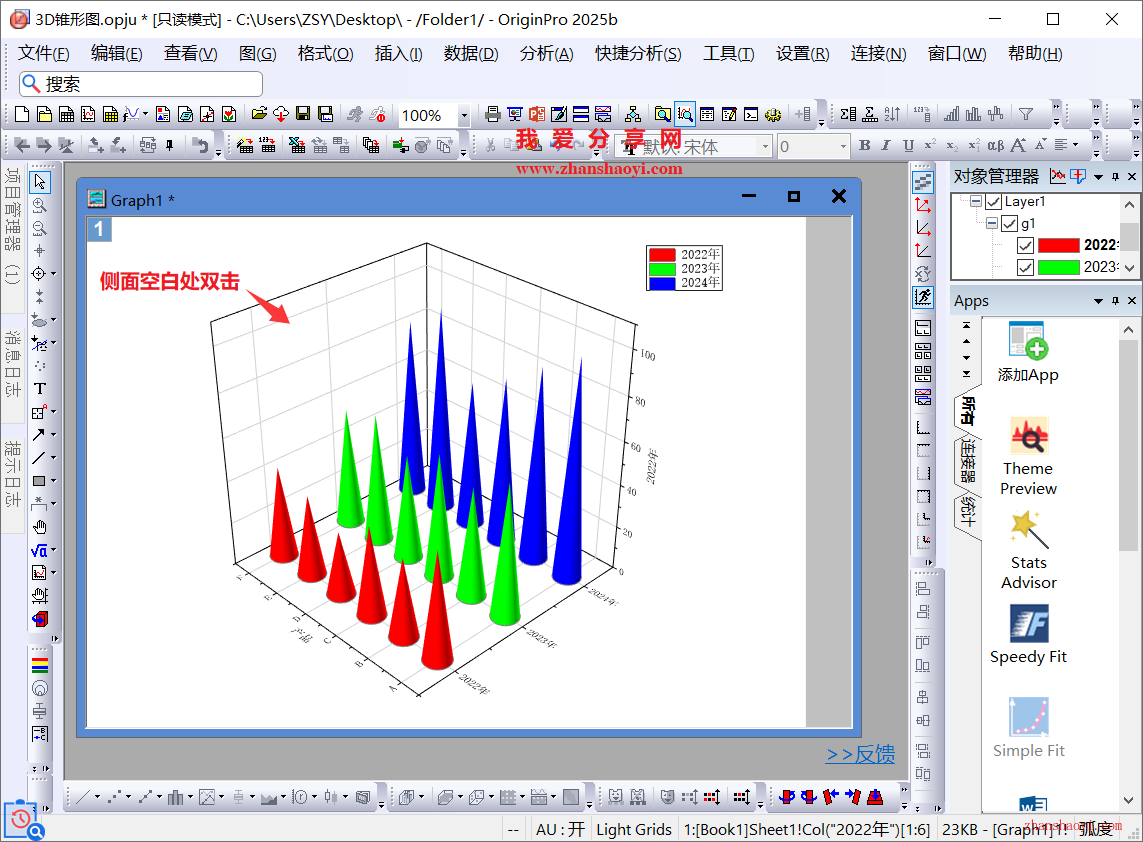Click the green 2023 color swatch

point(1059,267)
